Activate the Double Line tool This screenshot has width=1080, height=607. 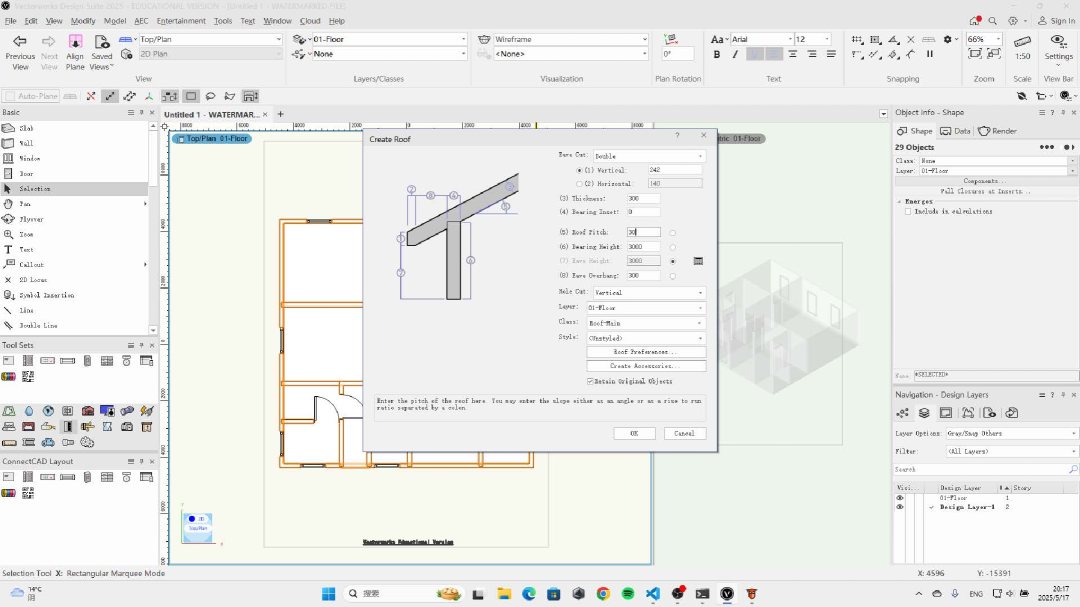pyautogui.click(x=37, y=326)
